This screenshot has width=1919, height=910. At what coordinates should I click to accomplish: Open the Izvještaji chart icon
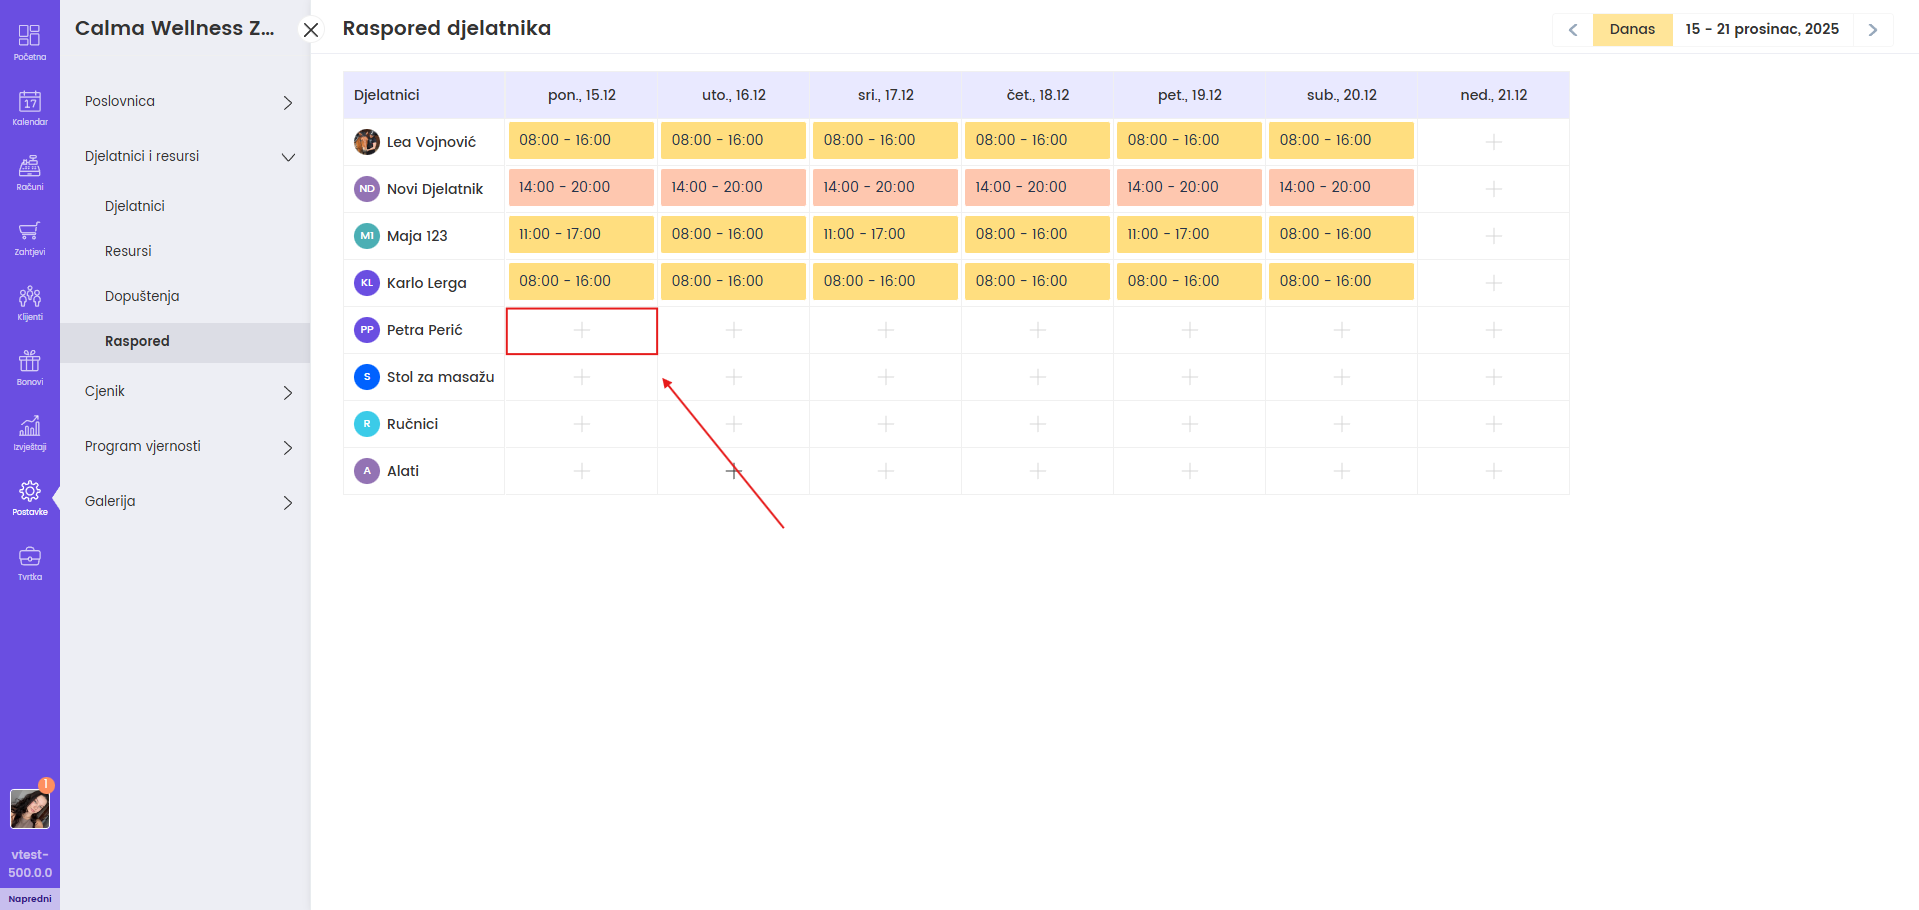30,432
